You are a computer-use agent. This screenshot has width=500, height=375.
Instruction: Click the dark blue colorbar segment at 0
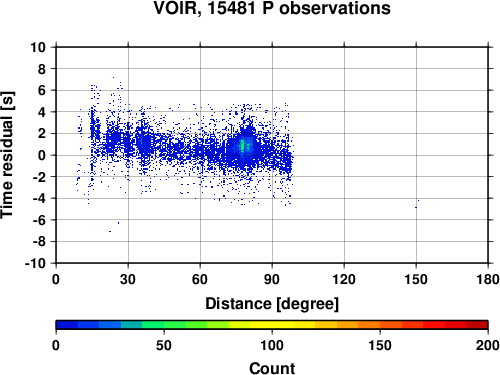[67, 325]
